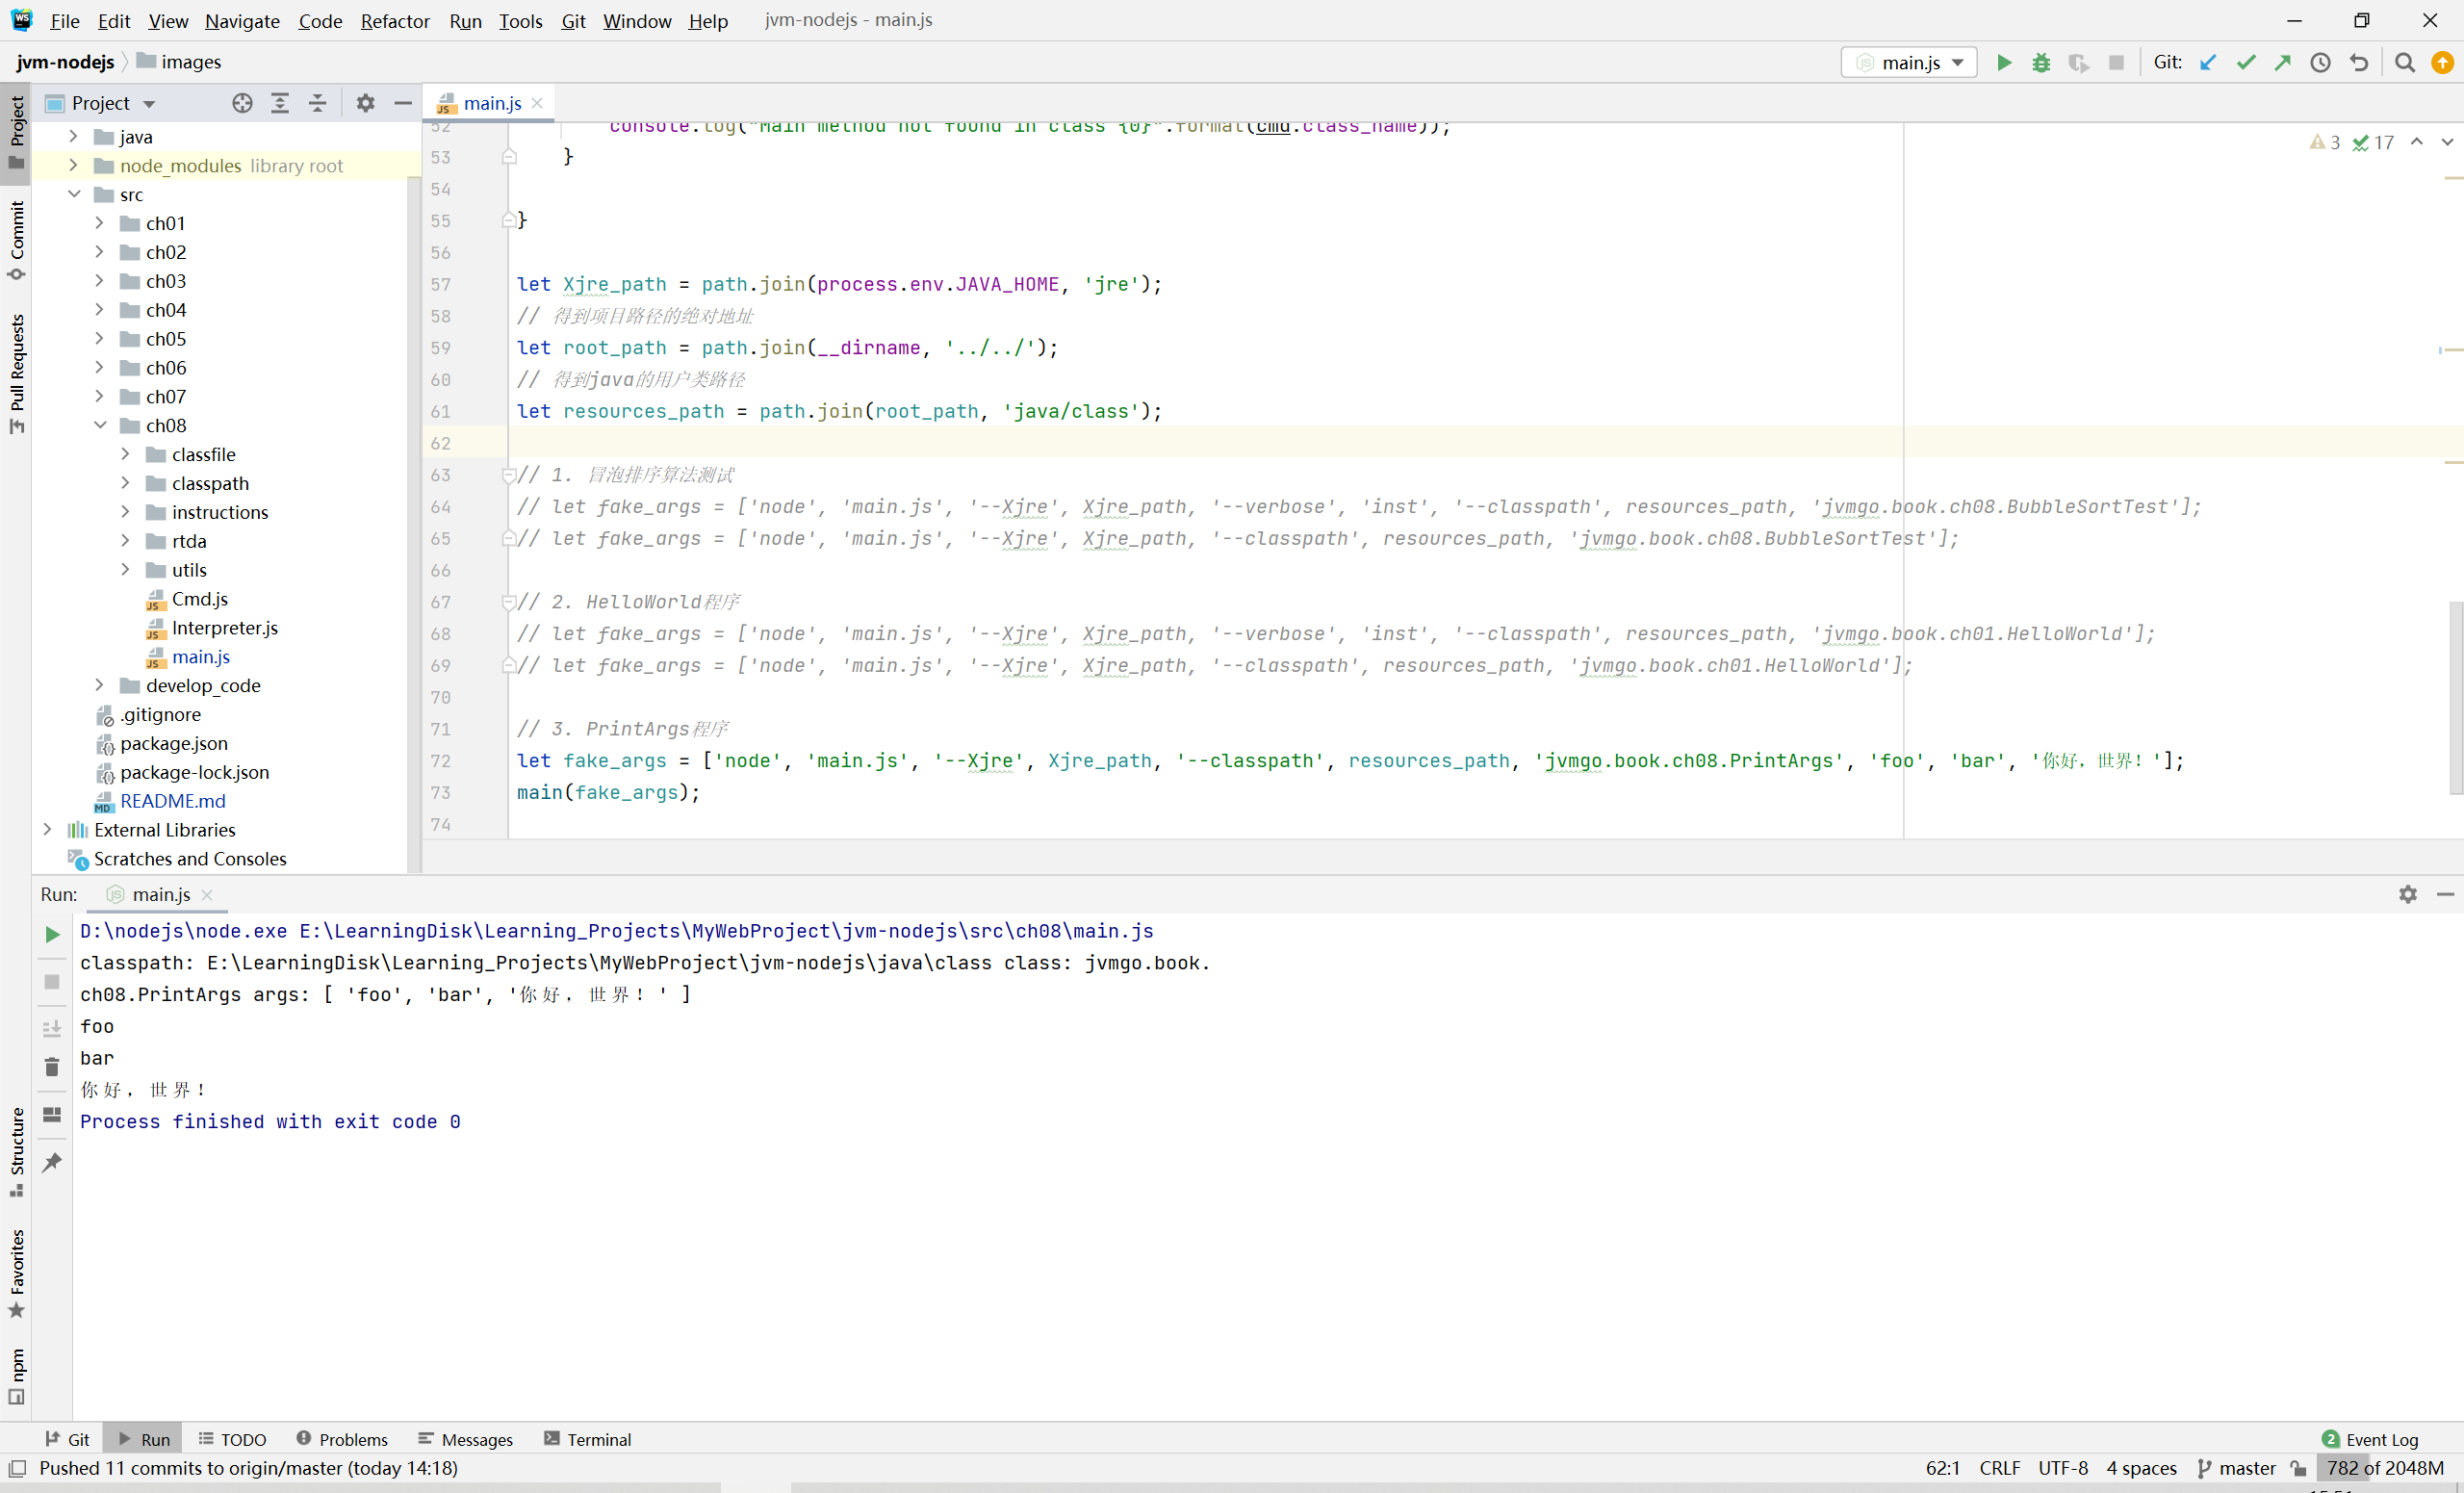The height and width of the screenshot is (1493, 2464).
Task: Toggle the Structure tool window
Action: (x=16, y=1152)
